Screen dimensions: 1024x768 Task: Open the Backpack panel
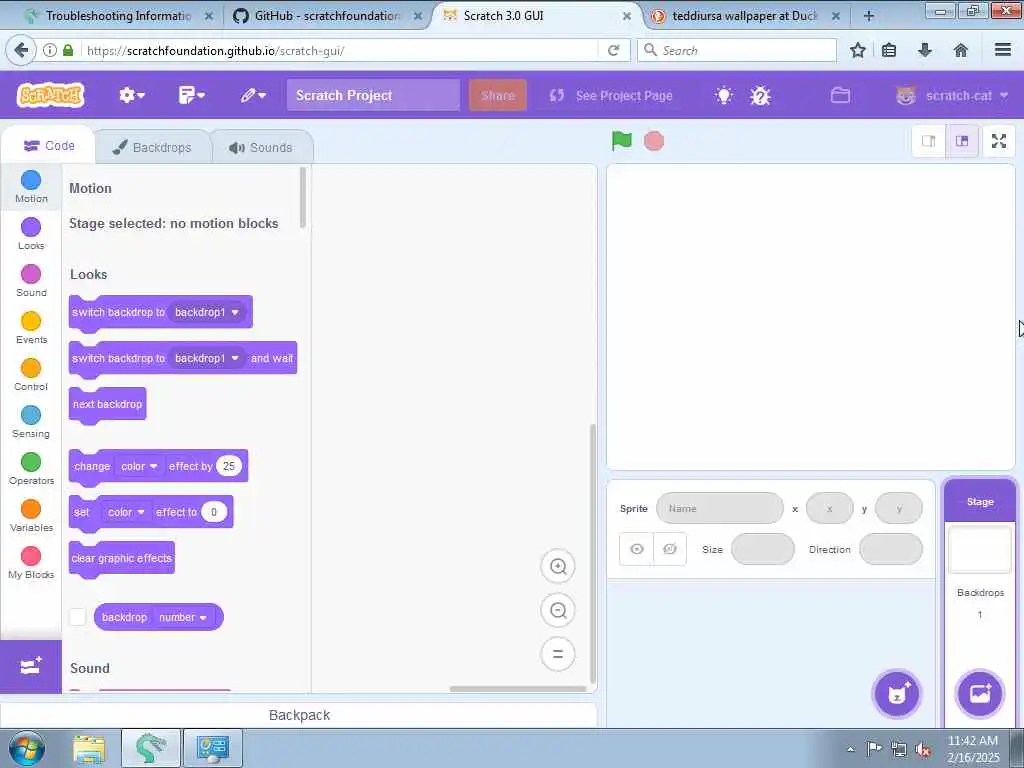(x=299, y=715)
